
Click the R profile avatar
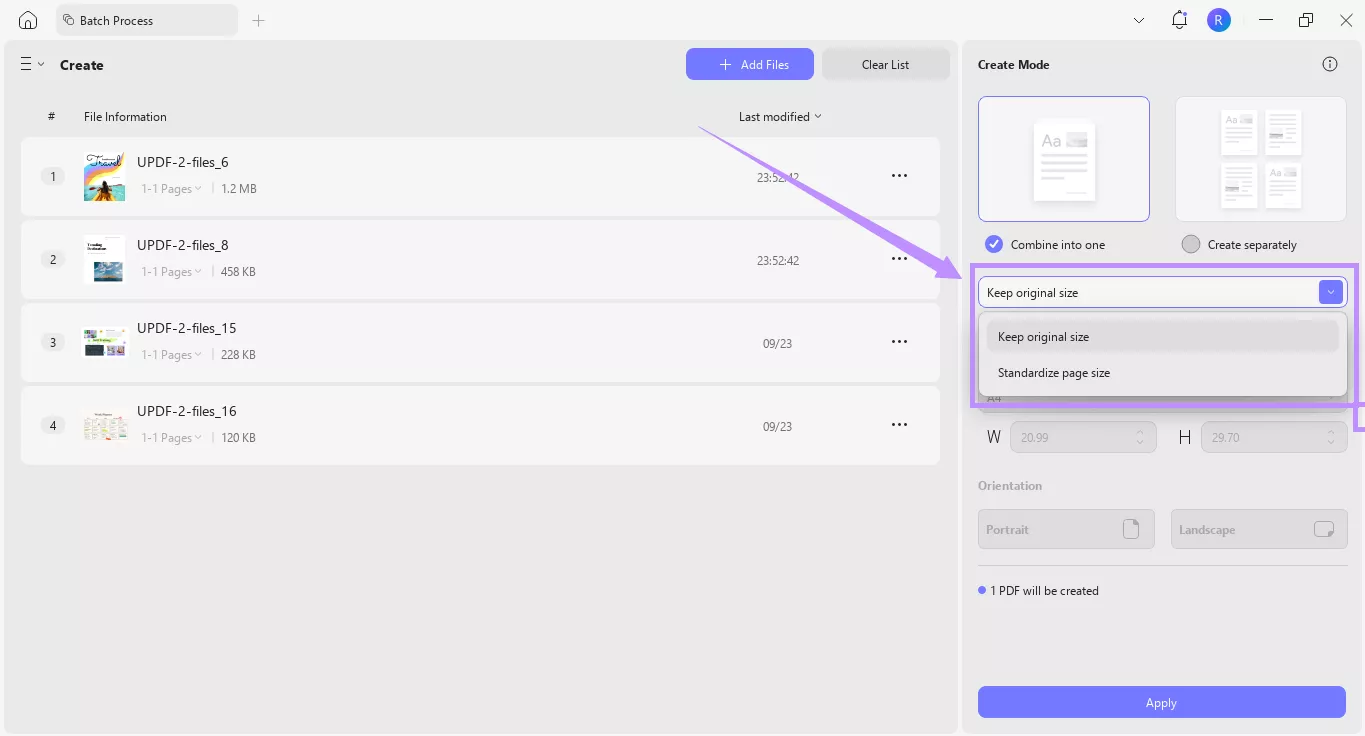tap(1218, 19)
